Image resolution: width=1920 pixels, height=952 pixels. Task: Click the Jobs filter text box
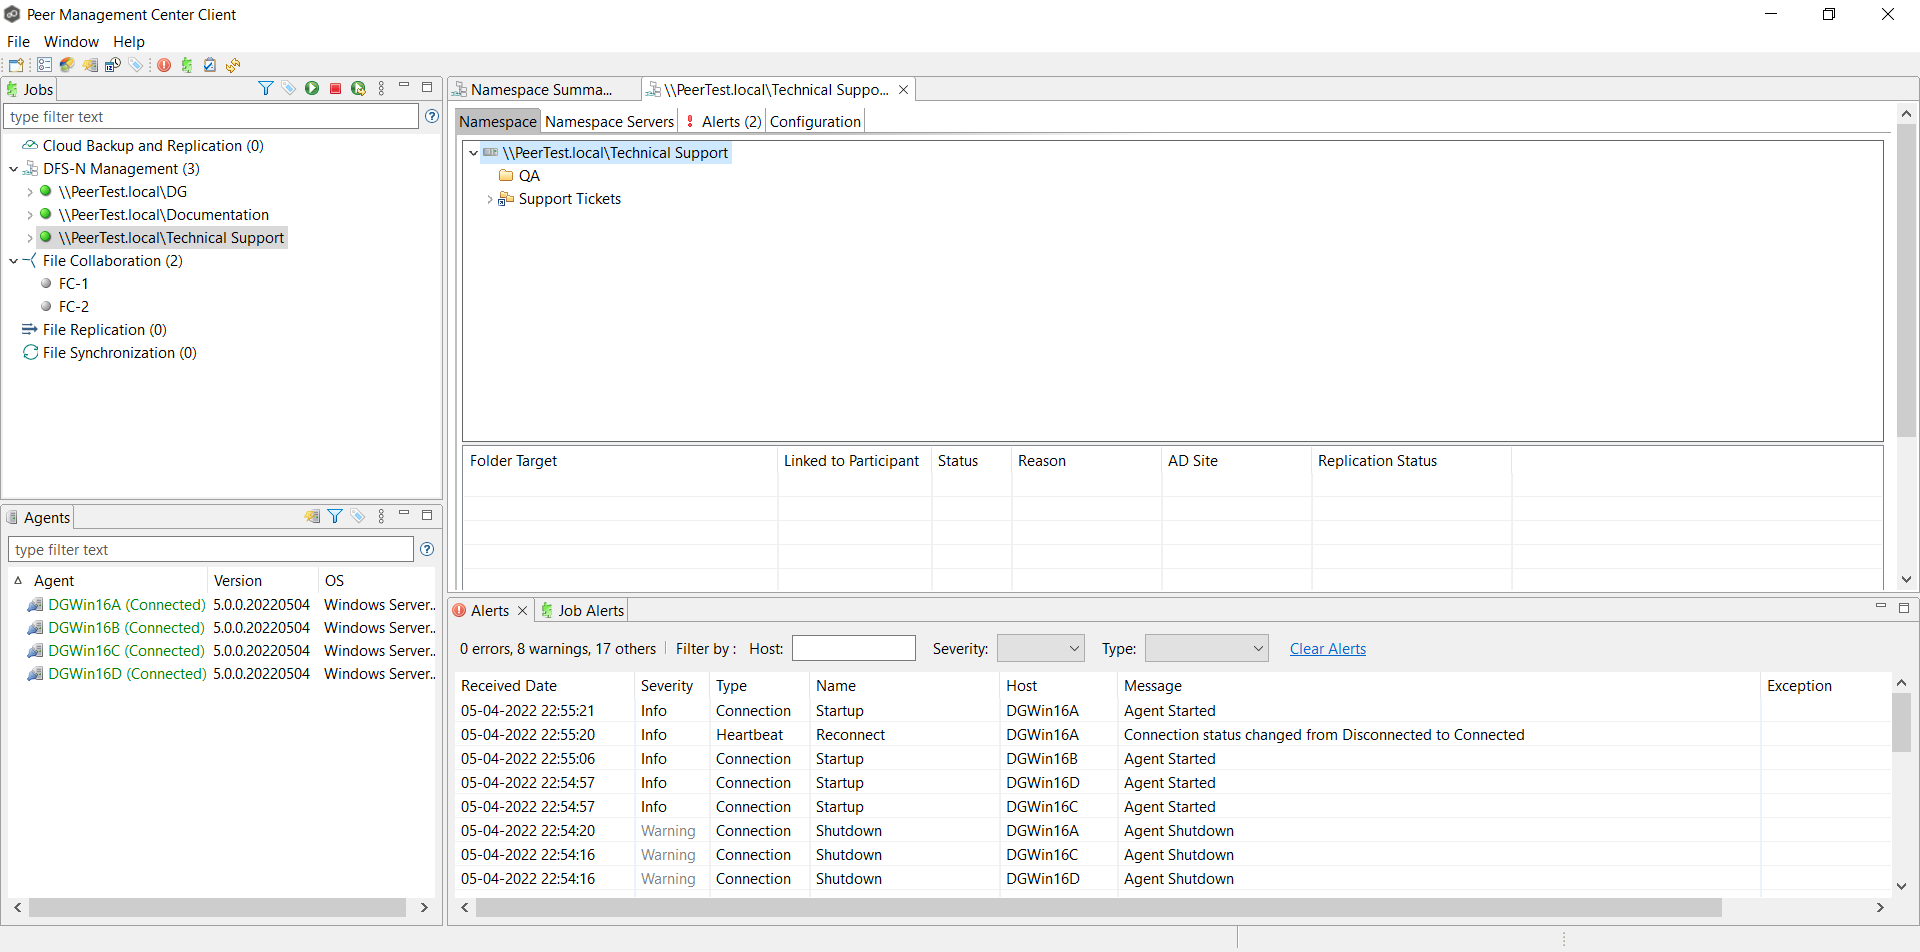211,116
